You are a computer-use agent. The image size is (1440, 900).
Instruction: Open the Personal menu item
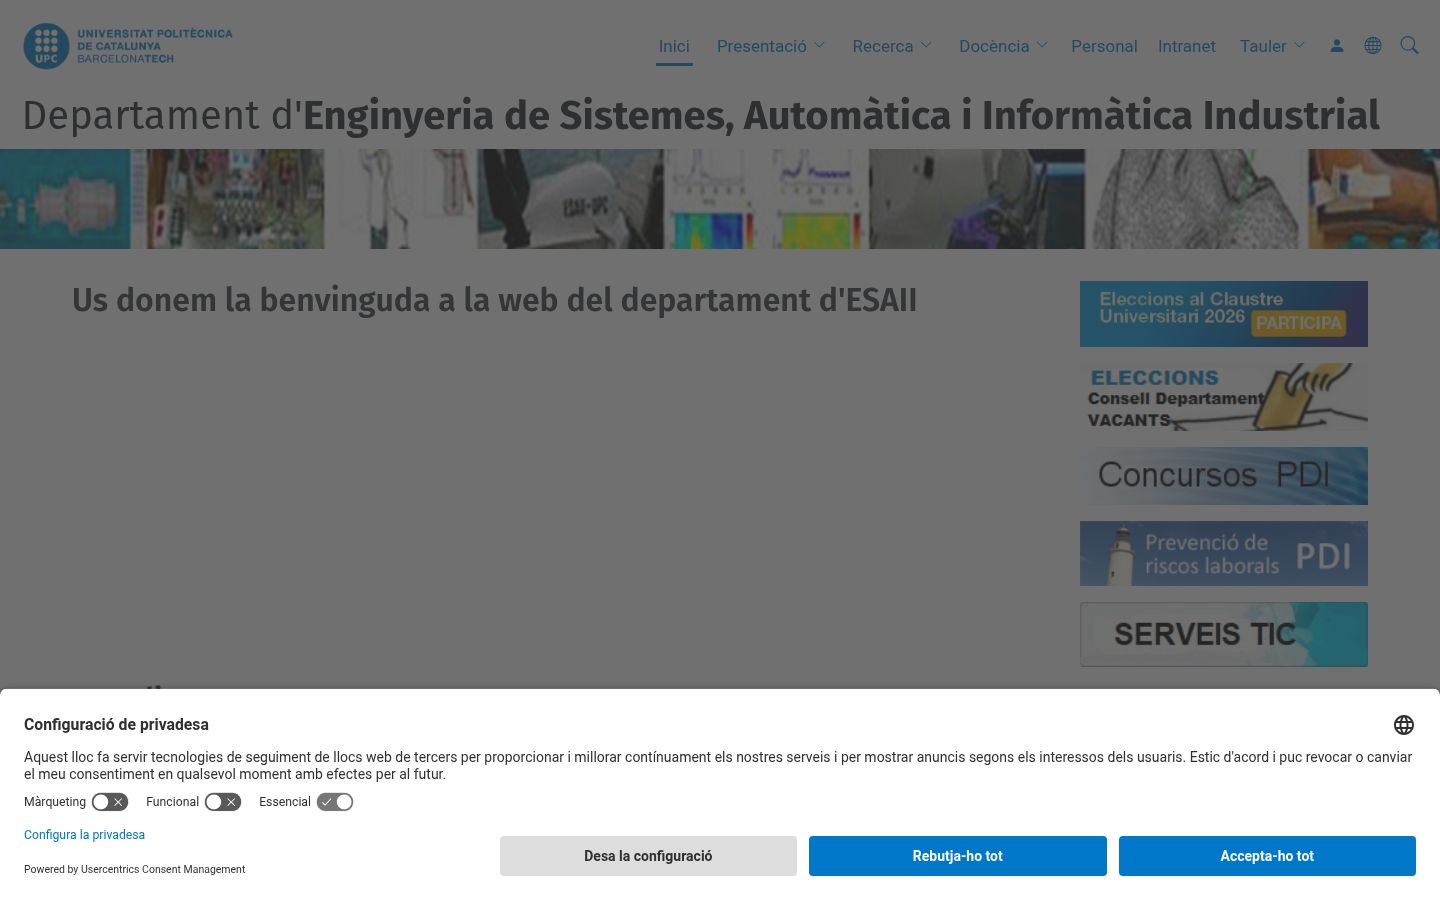coord(1104,46)
